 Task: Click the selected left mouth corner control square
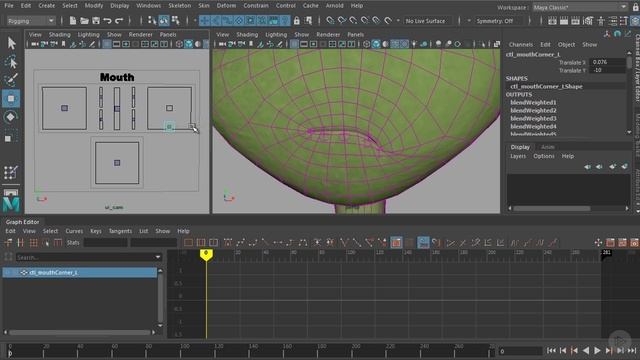coord(169,127)
